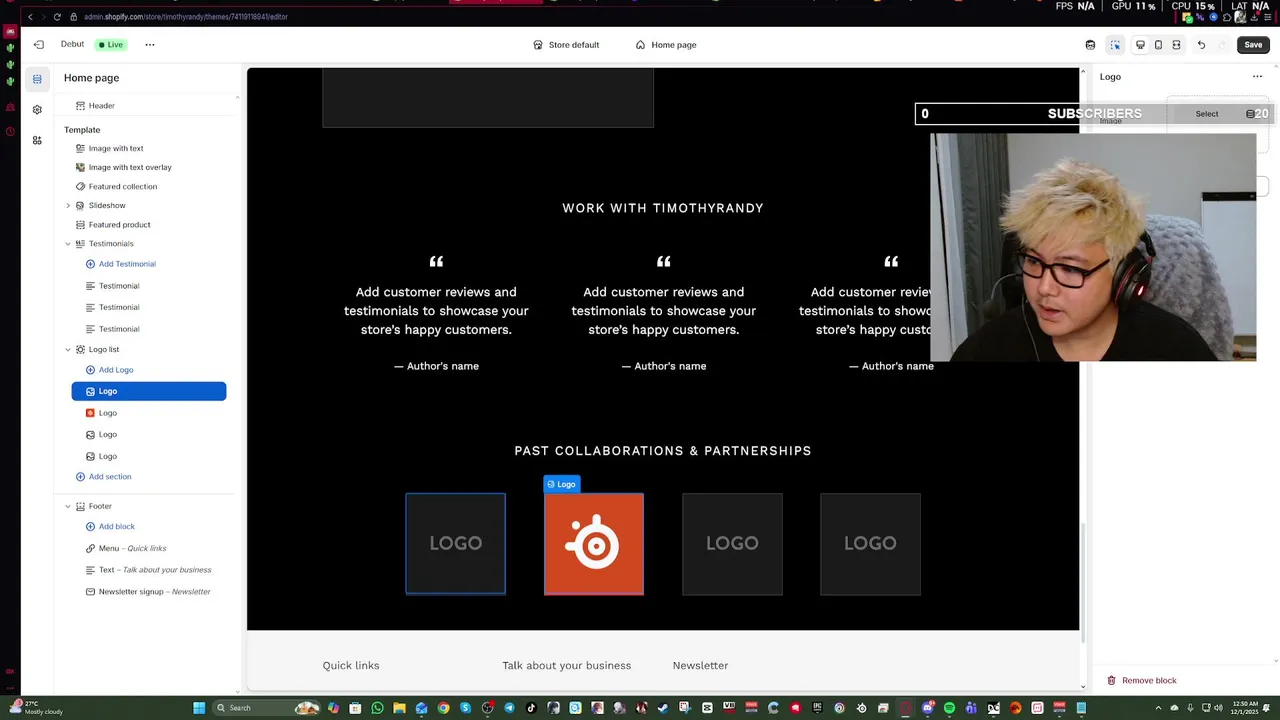Open the Sidekick assistant face icon
Screen dimensions: 1280x720
point(1090,45)
